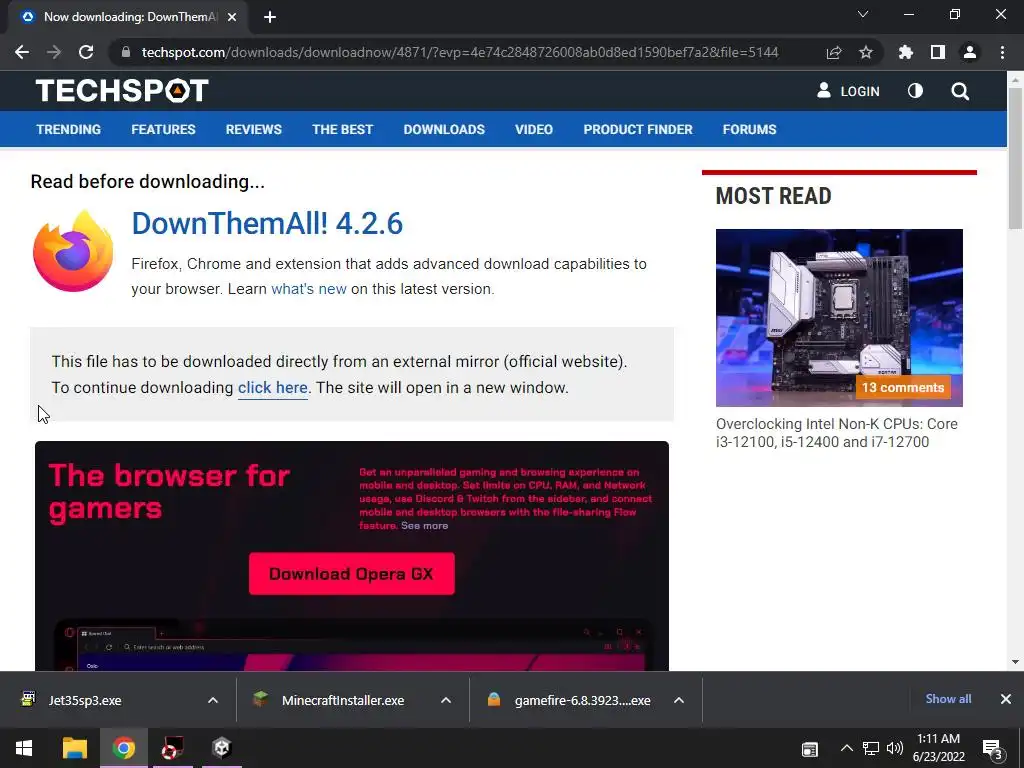Open the Chrome side panel icon
Image resolution: width=1024 pixels, height=768 pixels.
(938, 52)
